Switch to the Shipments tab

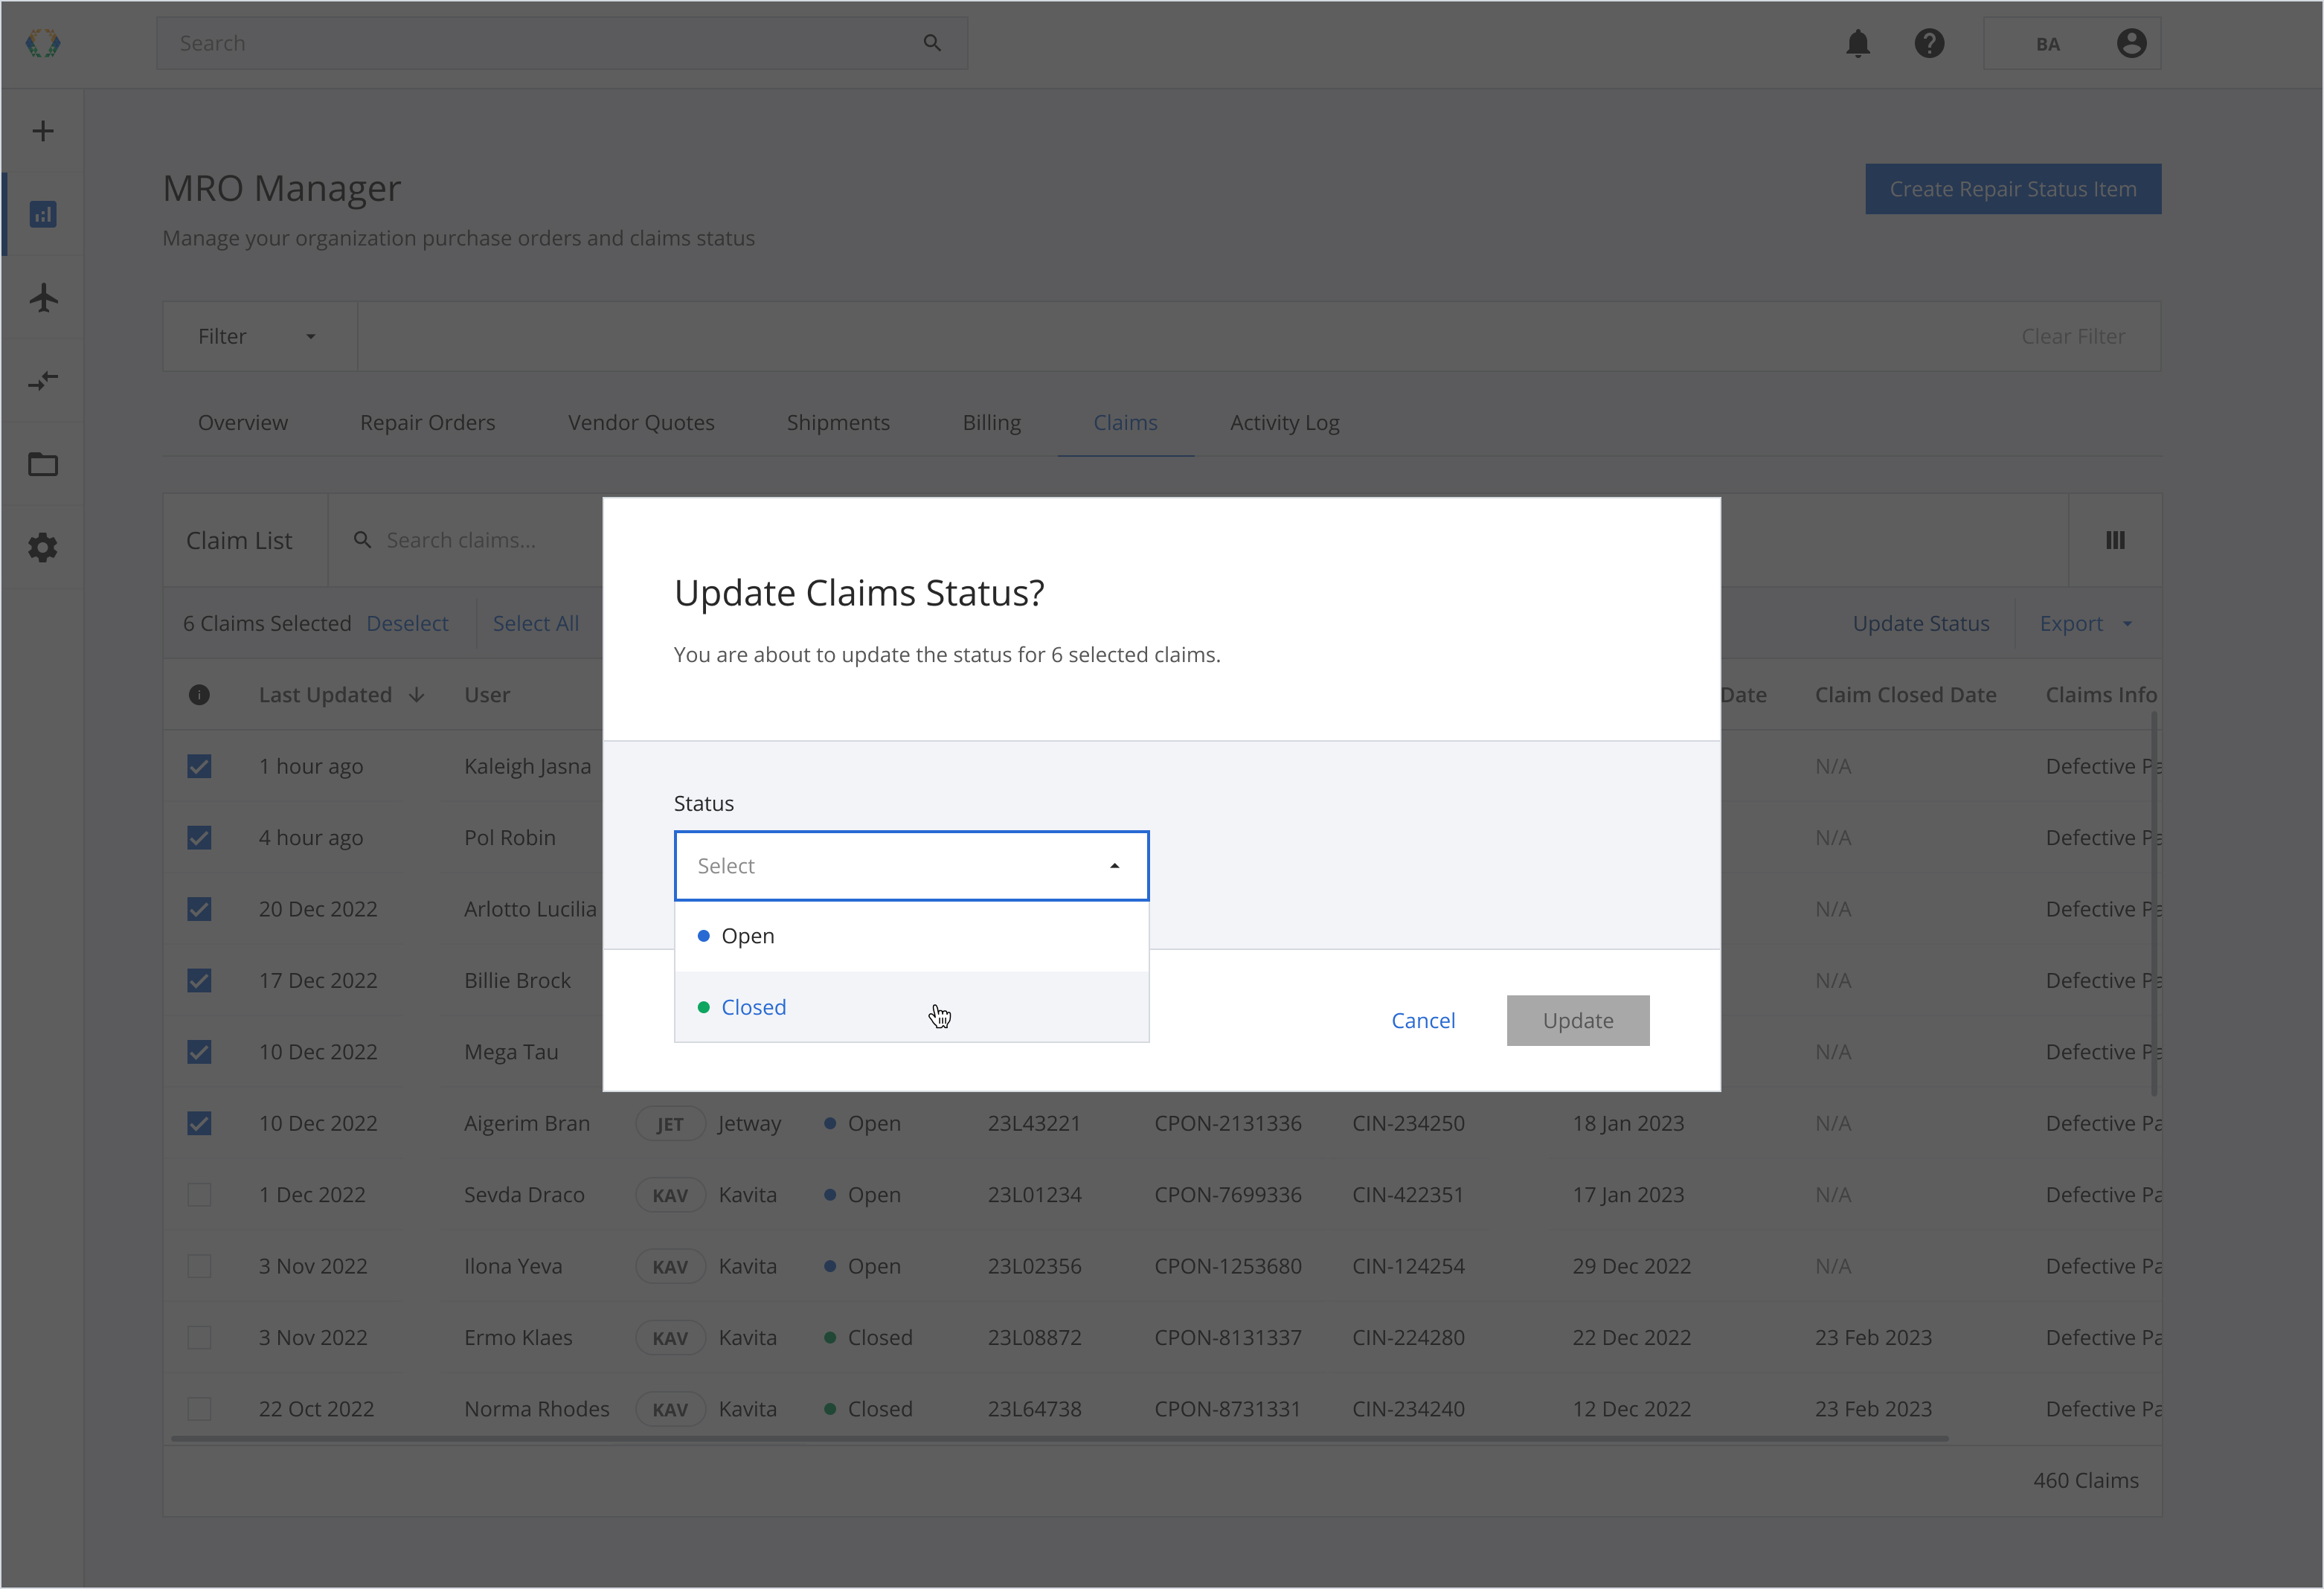pyautogui.click(x=838, y=423)
